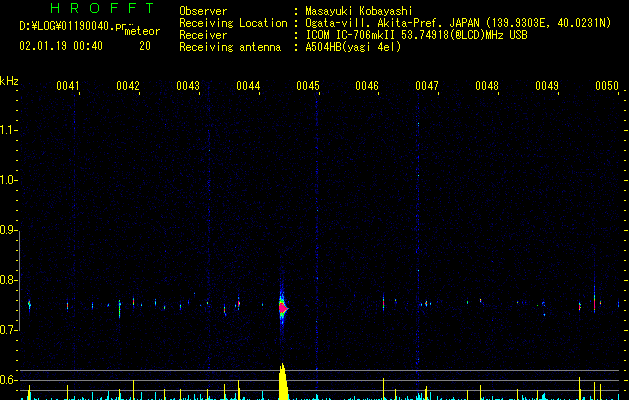Screen dimensions: 629x400
Task: Select the A504HB(yagi 4el) antenna text
Action: coord(353,47)
